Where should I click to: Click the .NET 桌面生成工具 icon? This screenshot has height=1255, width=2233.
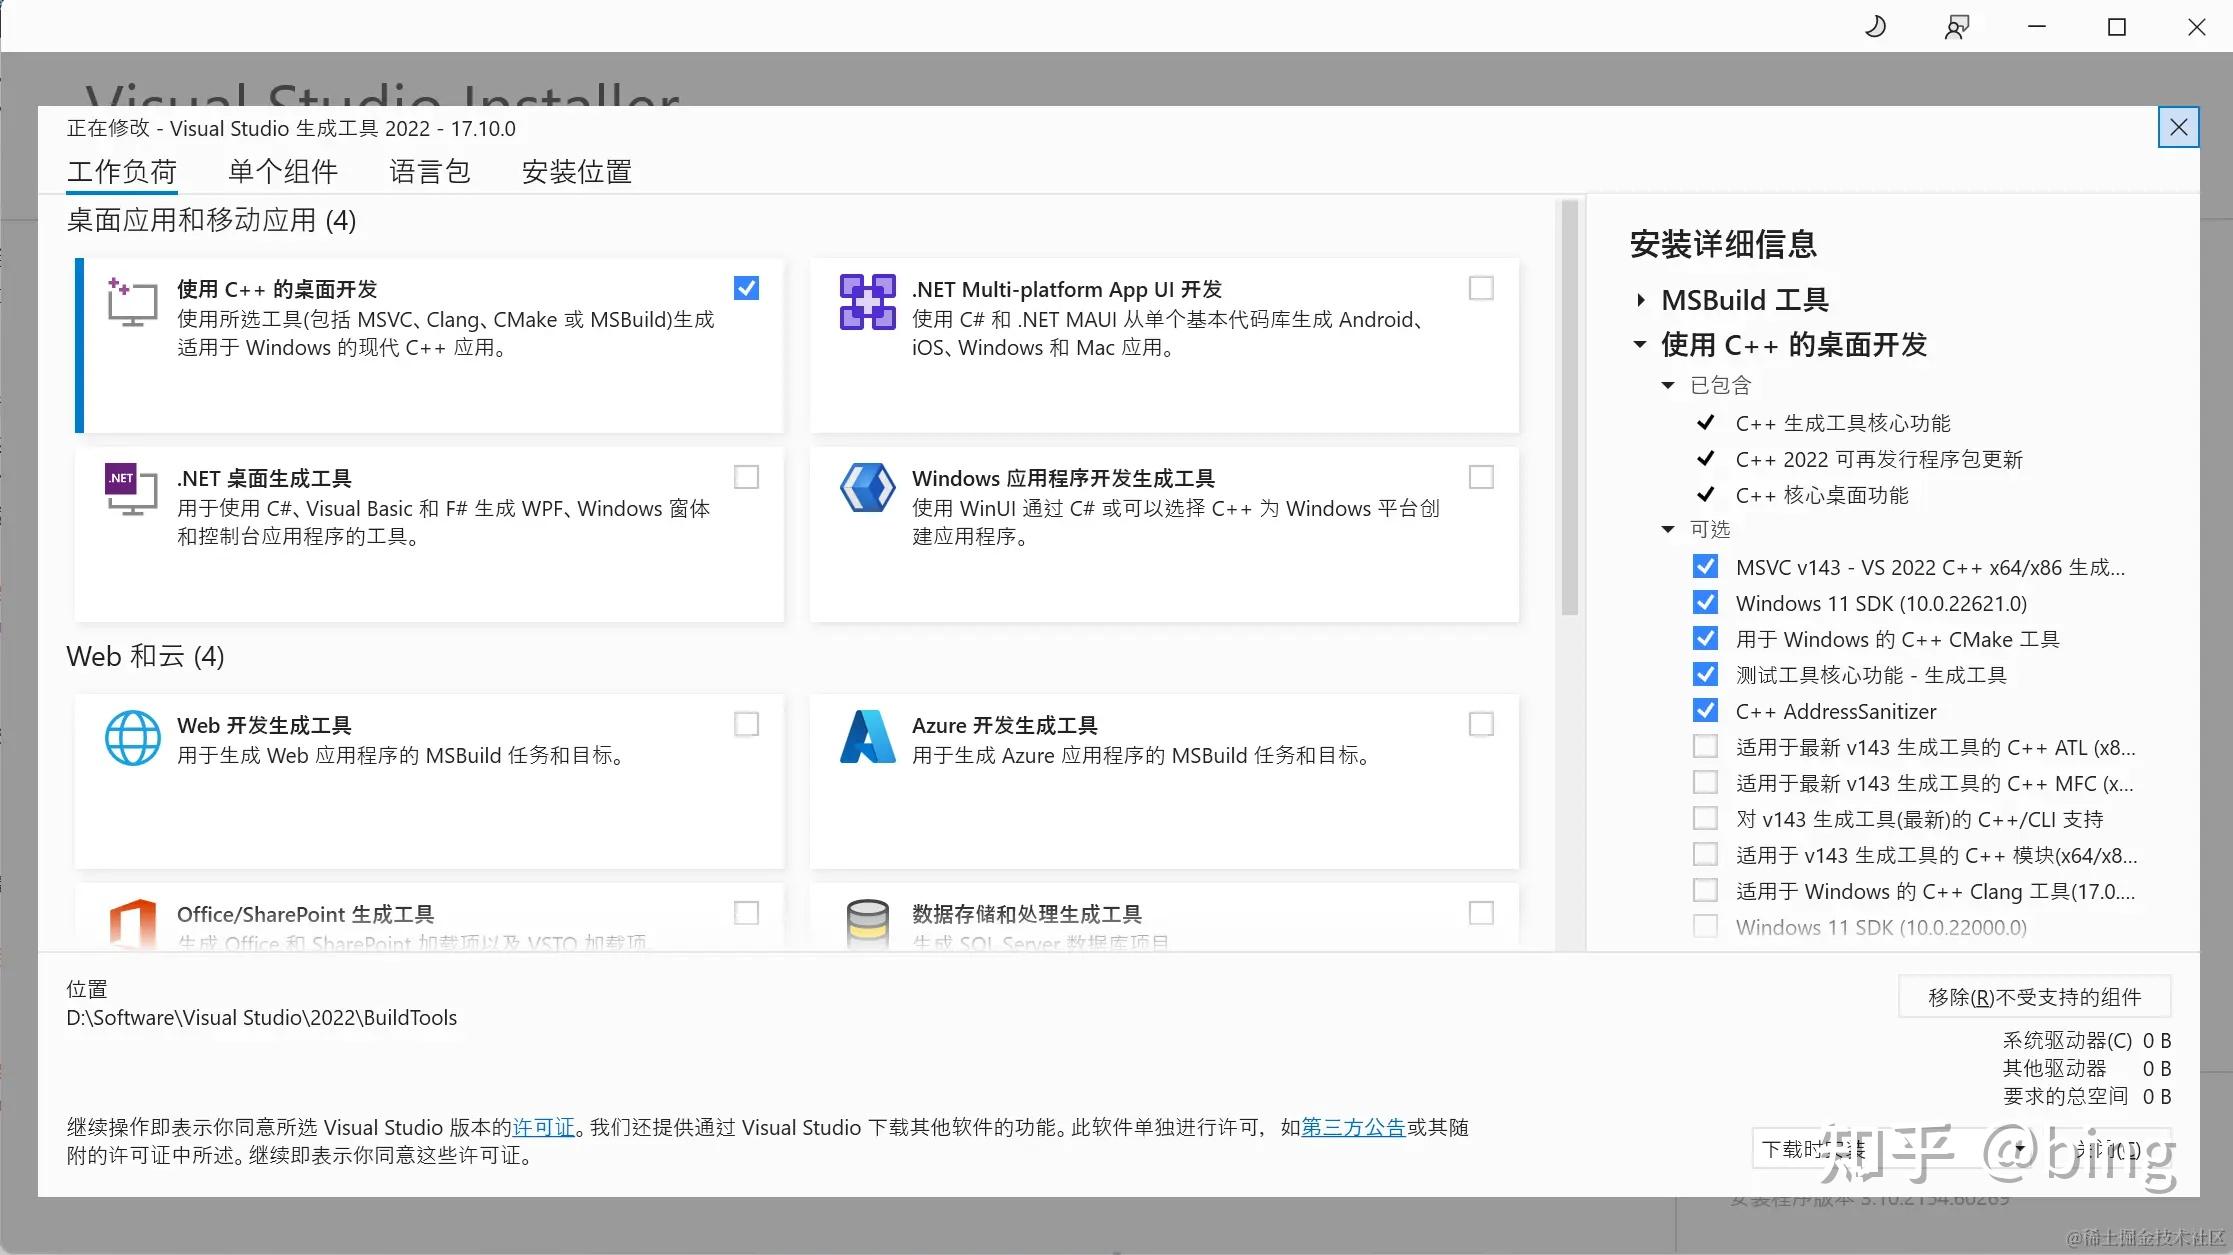click(132, 489)
